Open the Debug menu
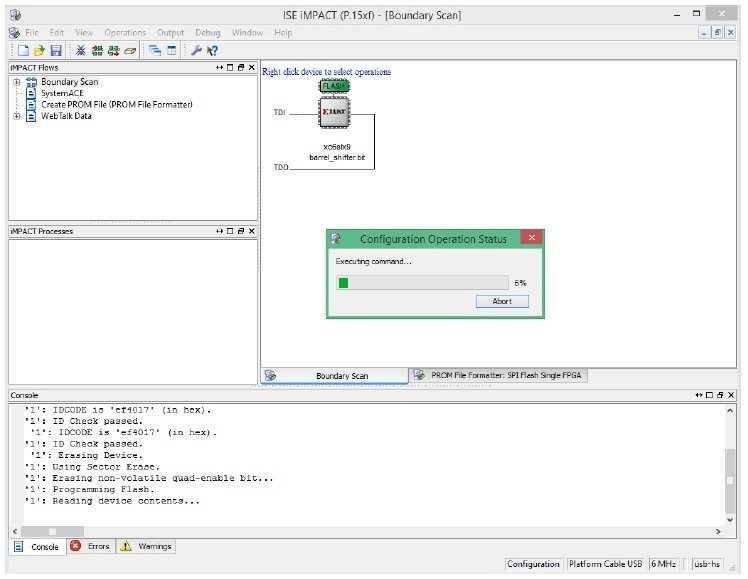The width and height of the screenshot is (748, 579). [x=208, y=32]
